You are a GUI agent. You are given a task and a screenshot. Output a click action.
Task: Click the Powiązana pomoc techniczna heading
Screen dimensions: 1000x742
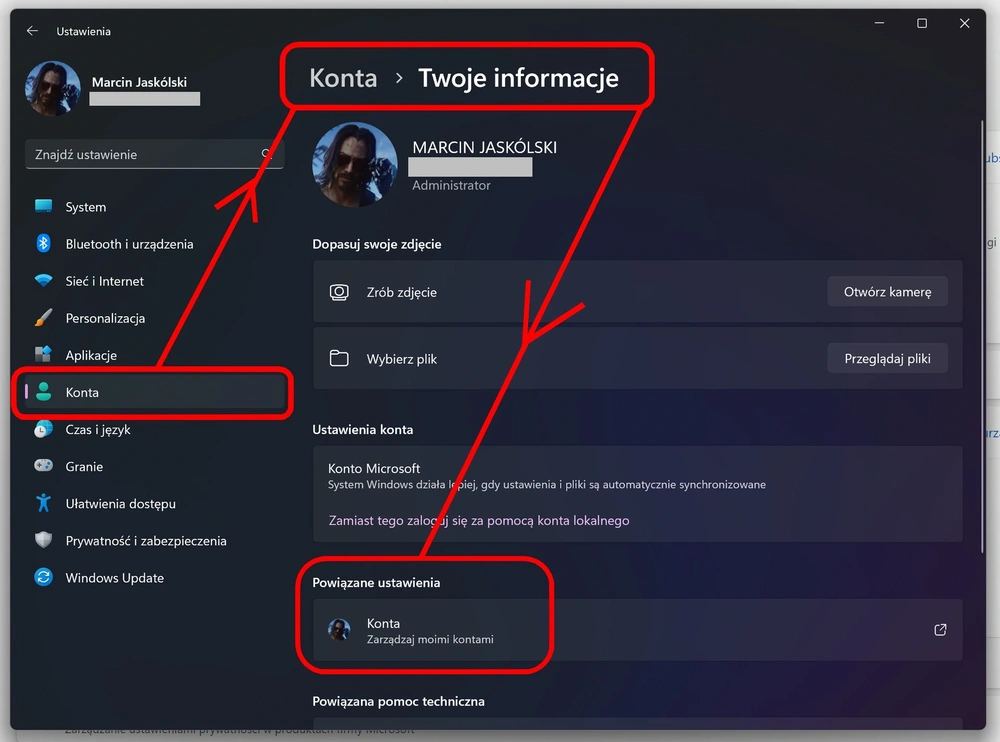[398, 701]
